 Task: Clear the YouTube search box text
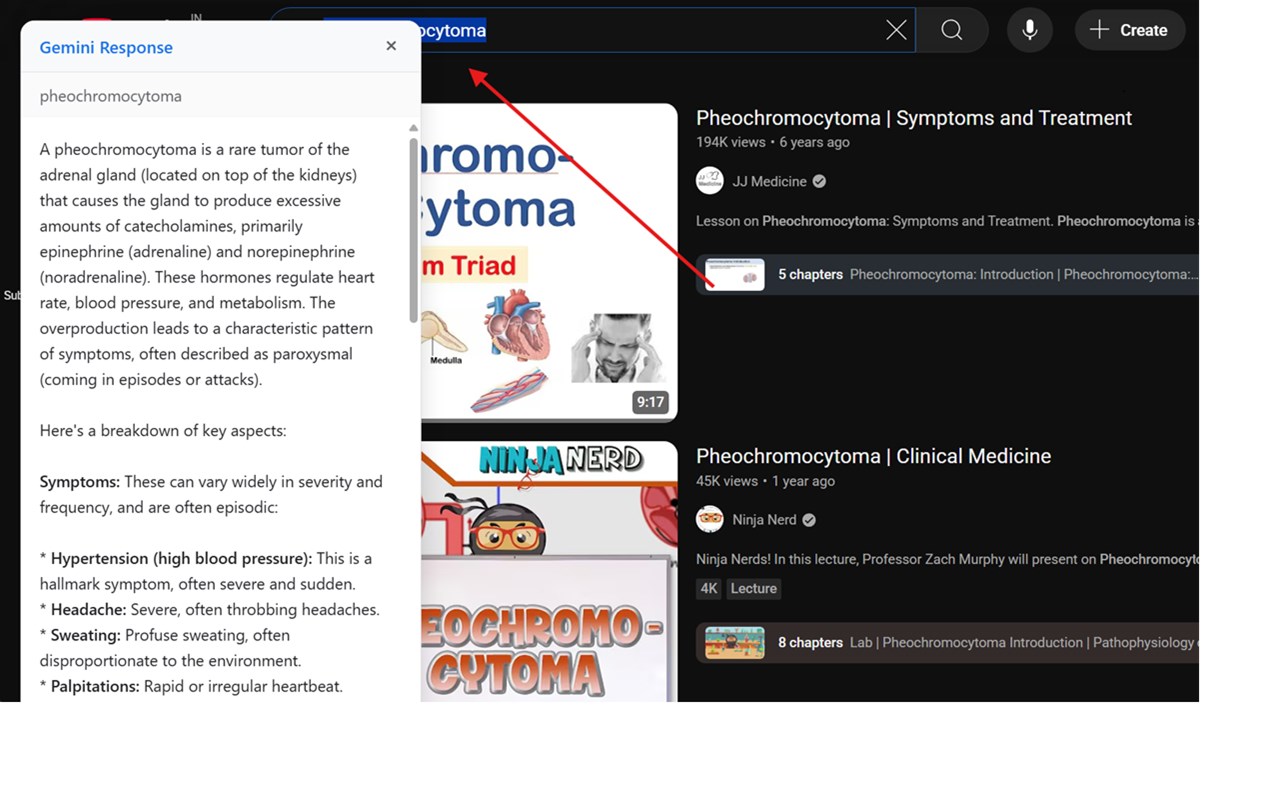click(896, 30)
